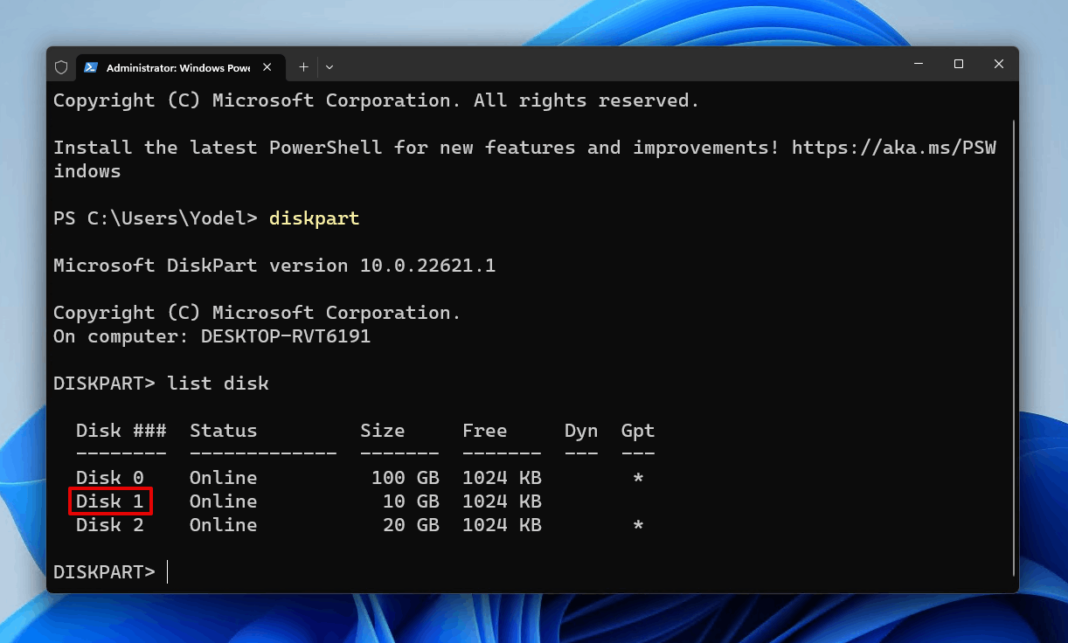Image resolution: width=1068 pixels, height=643 pixels.
Task: Click the list disk command text
Action: [x=218, y=384]
